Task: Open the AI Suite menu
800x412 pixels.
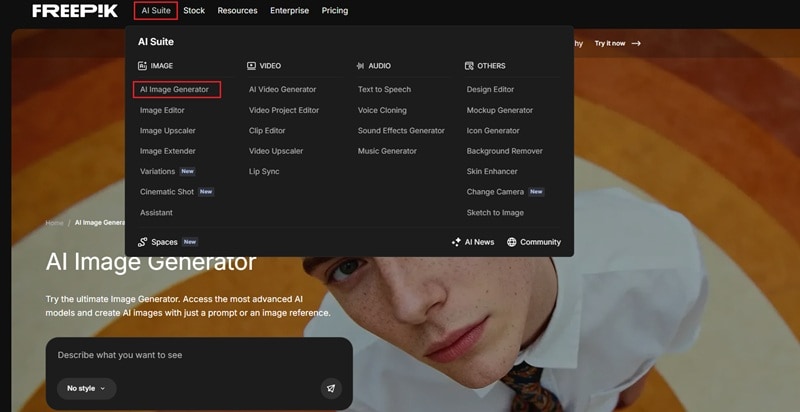Action: (x=156, y=11)
